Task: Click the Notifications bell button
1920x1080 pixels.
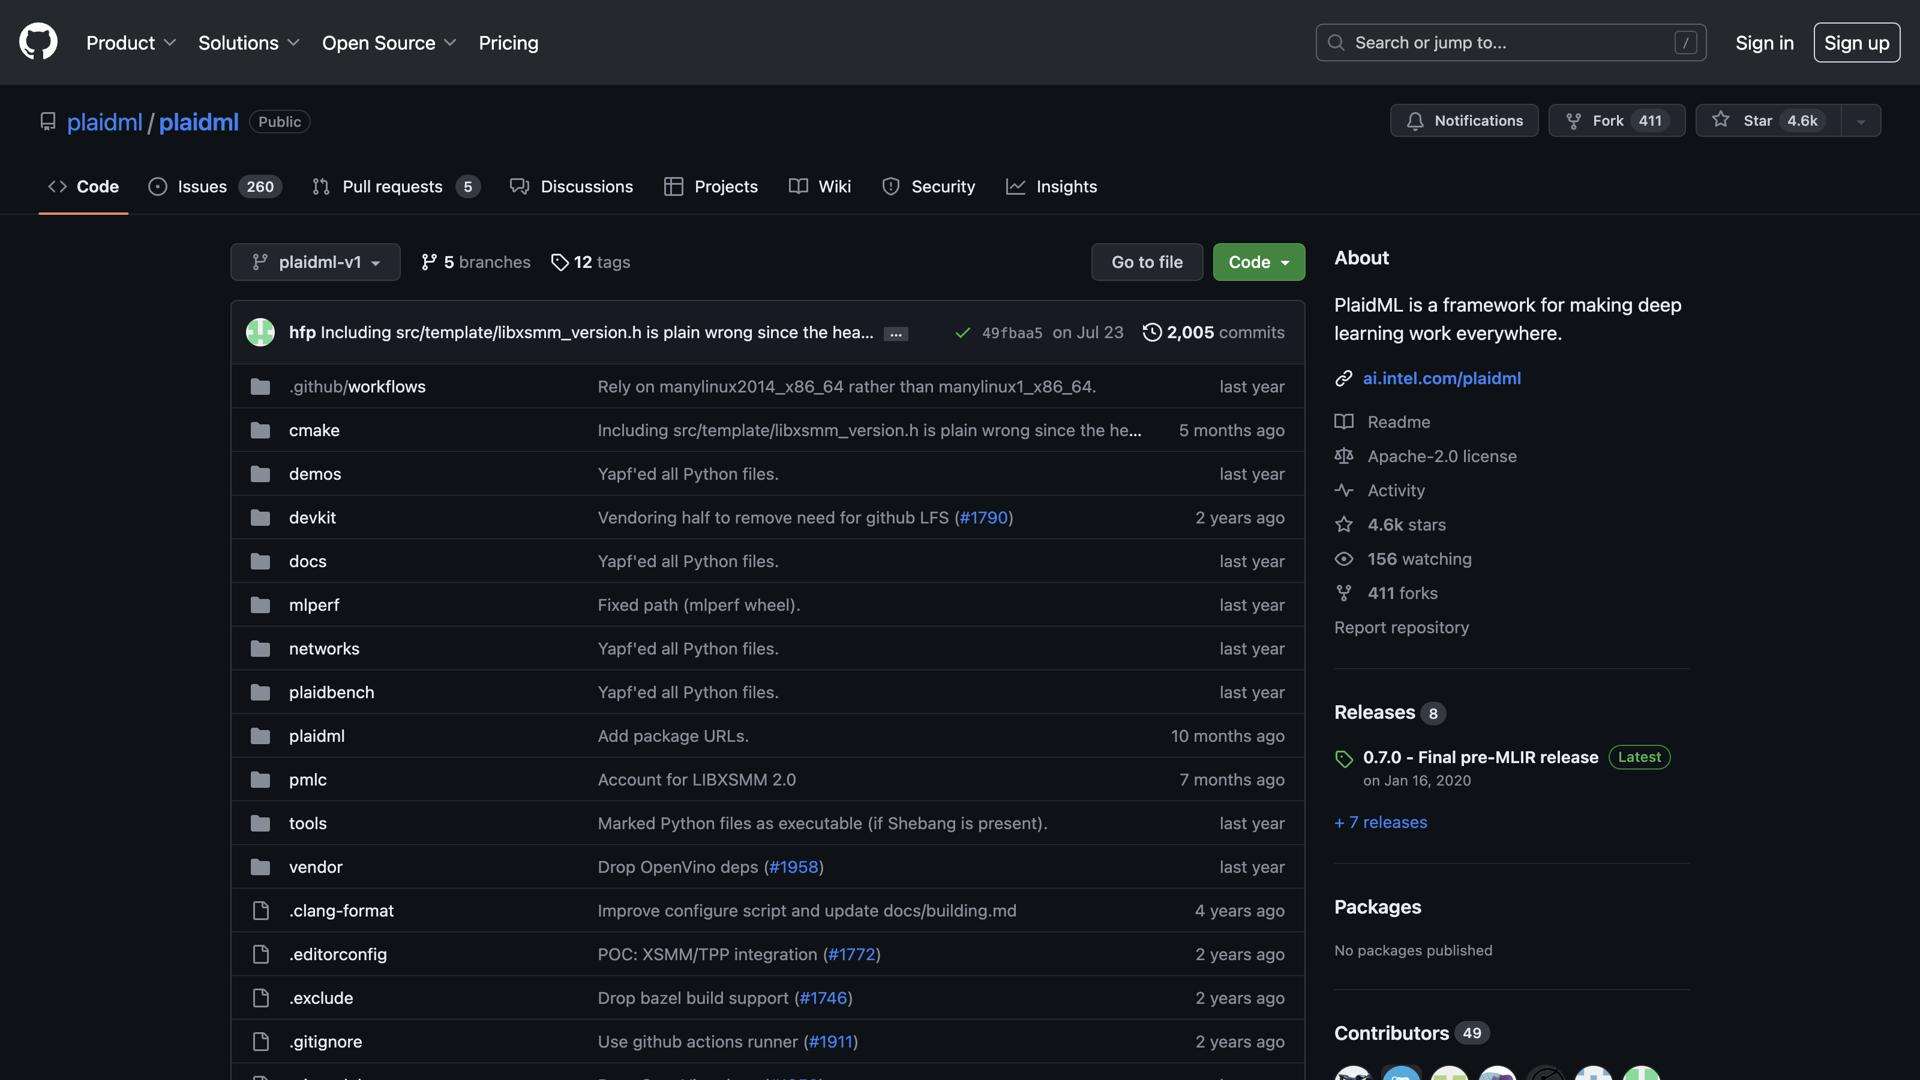Action: [1464, 121]
